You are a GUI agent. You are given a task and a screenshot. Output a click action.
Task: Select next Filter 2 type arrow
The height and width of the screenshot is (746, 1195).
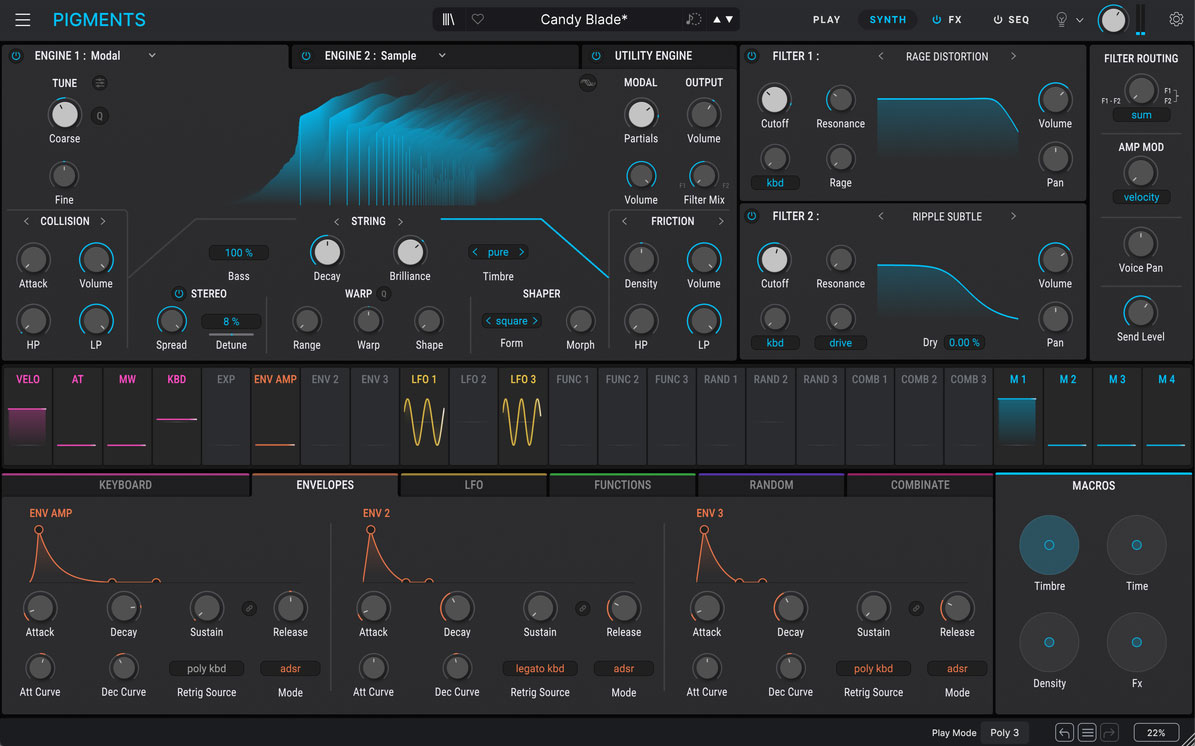tap(1013, 216)
